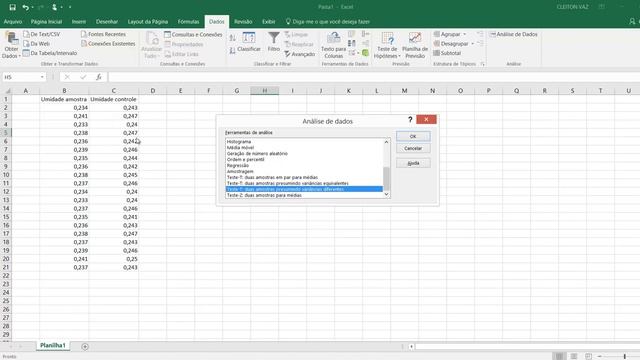Open Estrutura de Tópicos dialog launcher
The width and height of the screenshot is (640, 360).
[x=482, y=64]
